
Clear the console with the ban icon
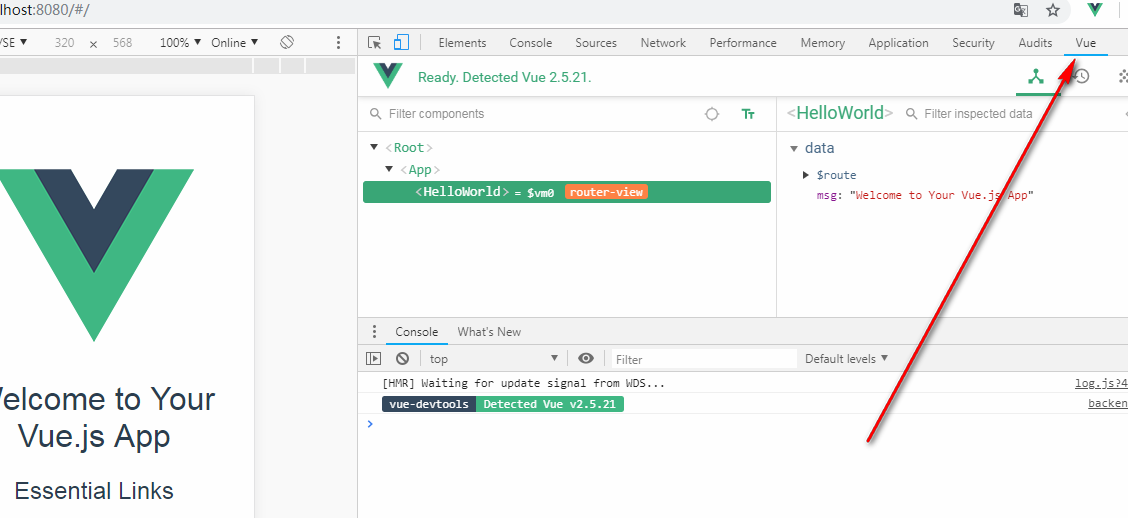(x=402, y=358)
